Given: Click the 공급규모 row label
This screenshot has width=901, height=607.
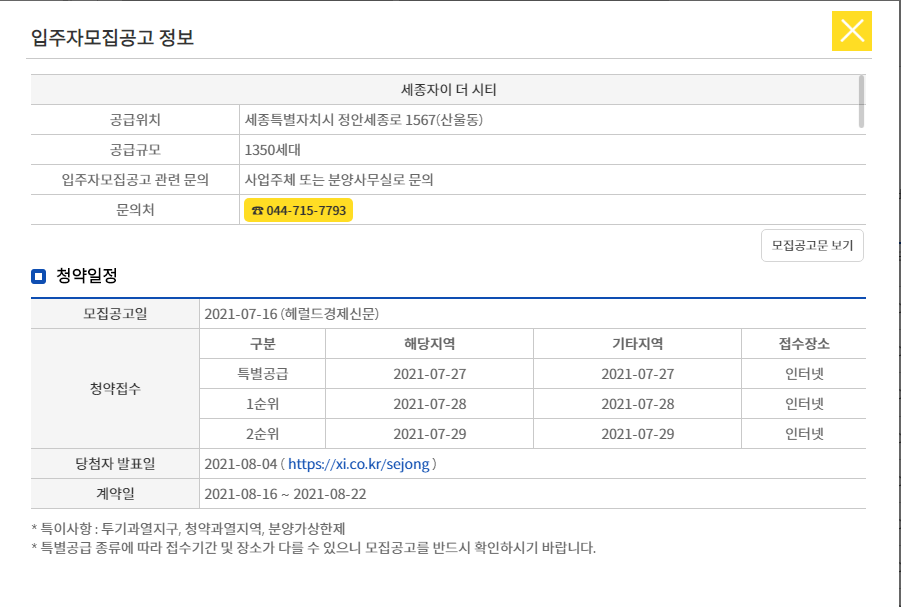Looking at the screenshot, I should pos(135,150).
